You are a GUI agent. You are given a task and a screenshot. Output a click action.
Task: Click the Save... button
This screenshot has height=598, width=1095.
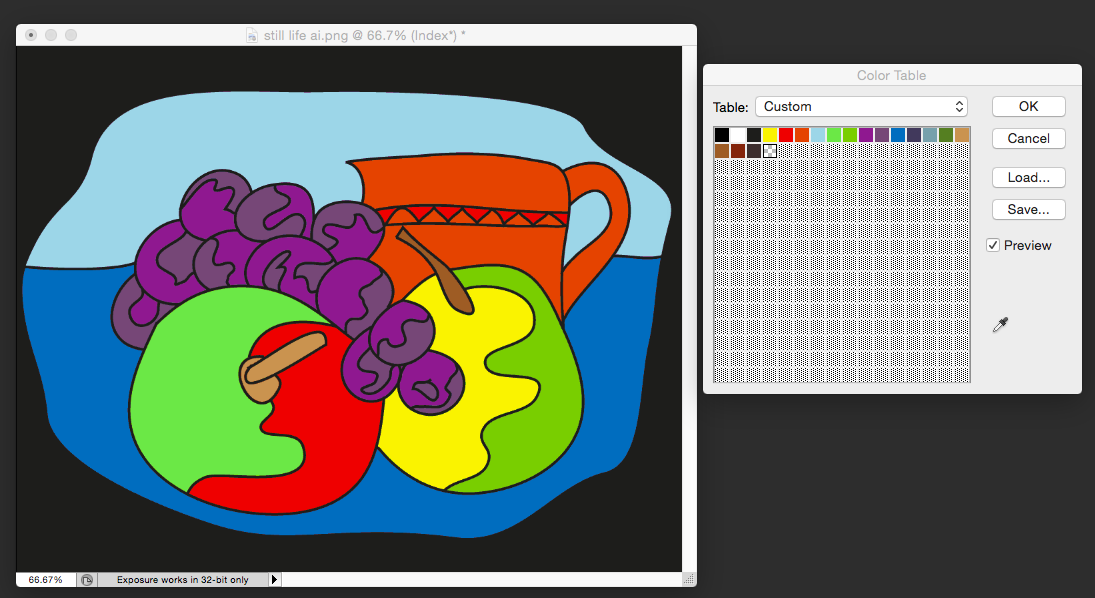pos(1029,210)
